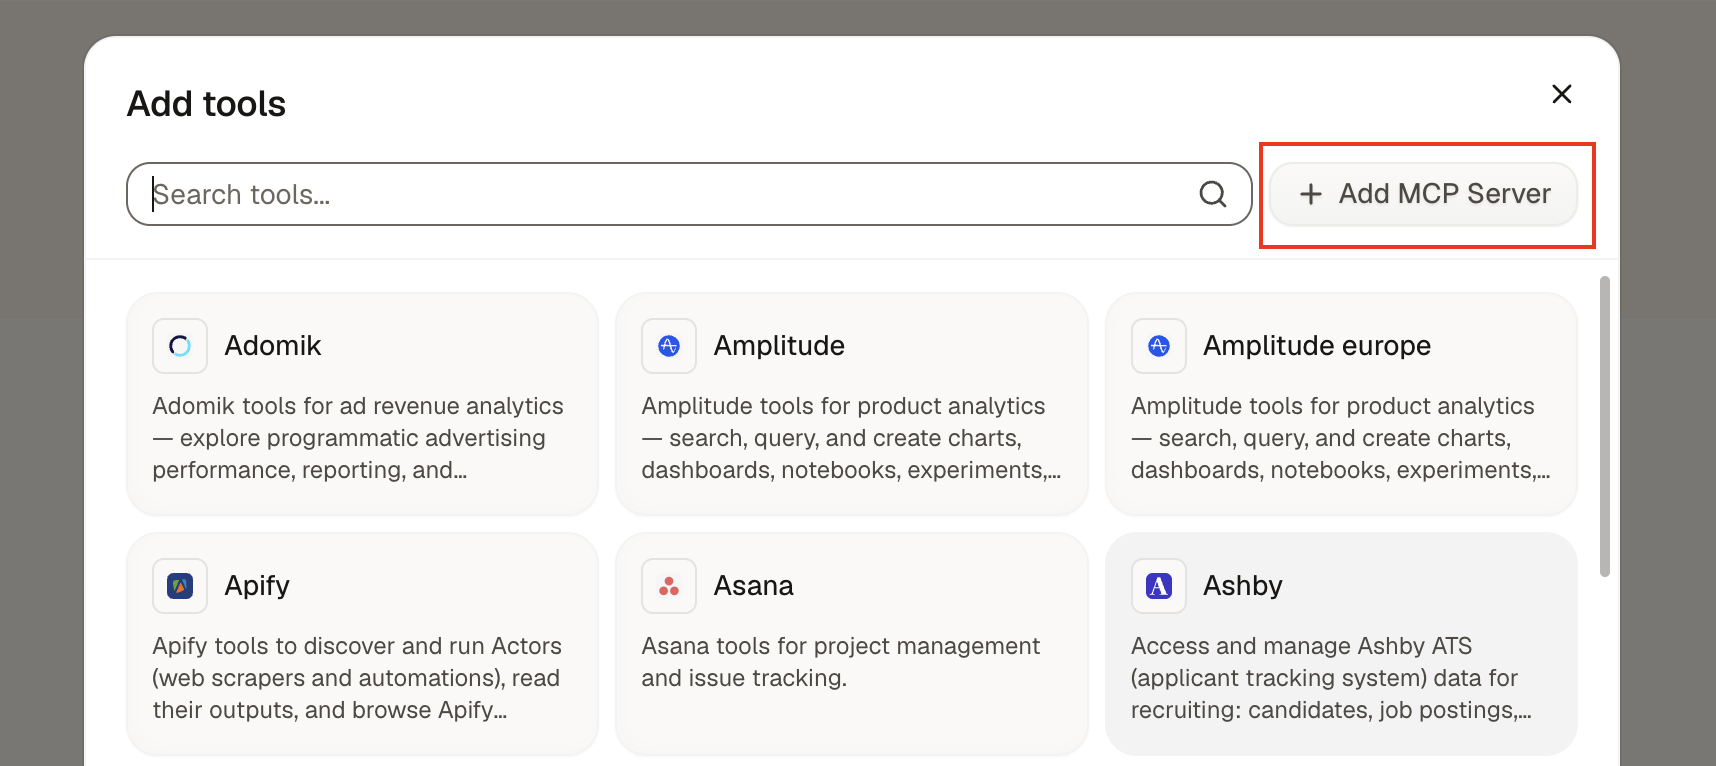Select the Amplitude card title
The height and width of the screenshot is (766, 1716).
click(779, 346)
